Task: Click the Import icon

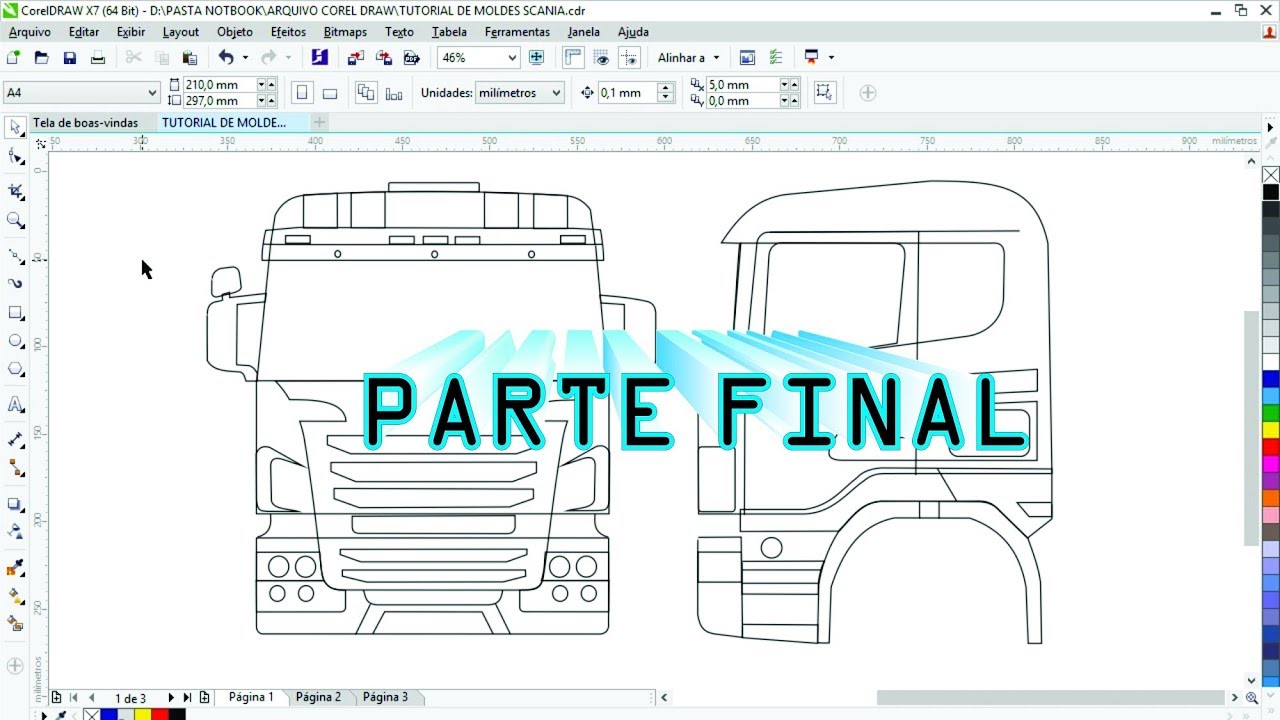Action: 356,58
